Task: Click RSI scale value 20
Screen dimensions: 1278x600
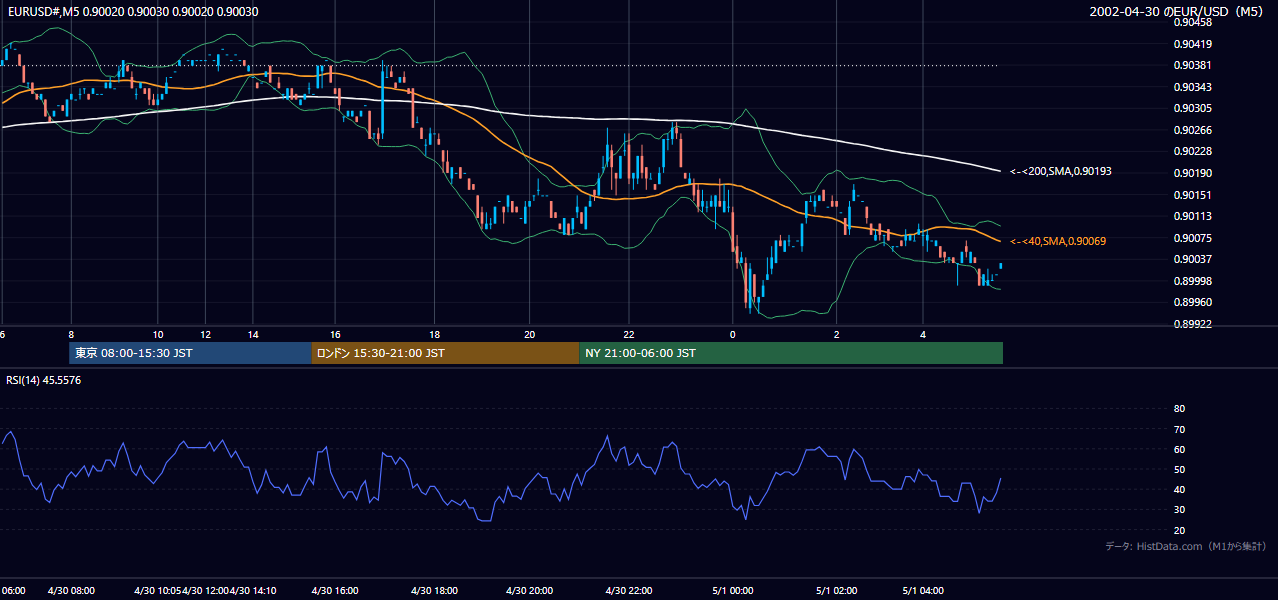Action: (x=1179, y=530)
